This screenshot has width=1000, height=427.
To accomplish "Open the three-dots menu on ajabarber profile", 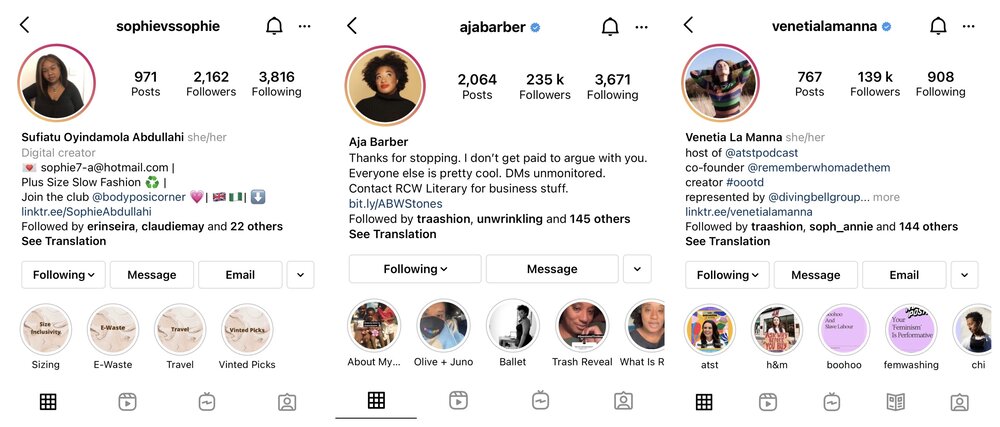I will (642, 27).
